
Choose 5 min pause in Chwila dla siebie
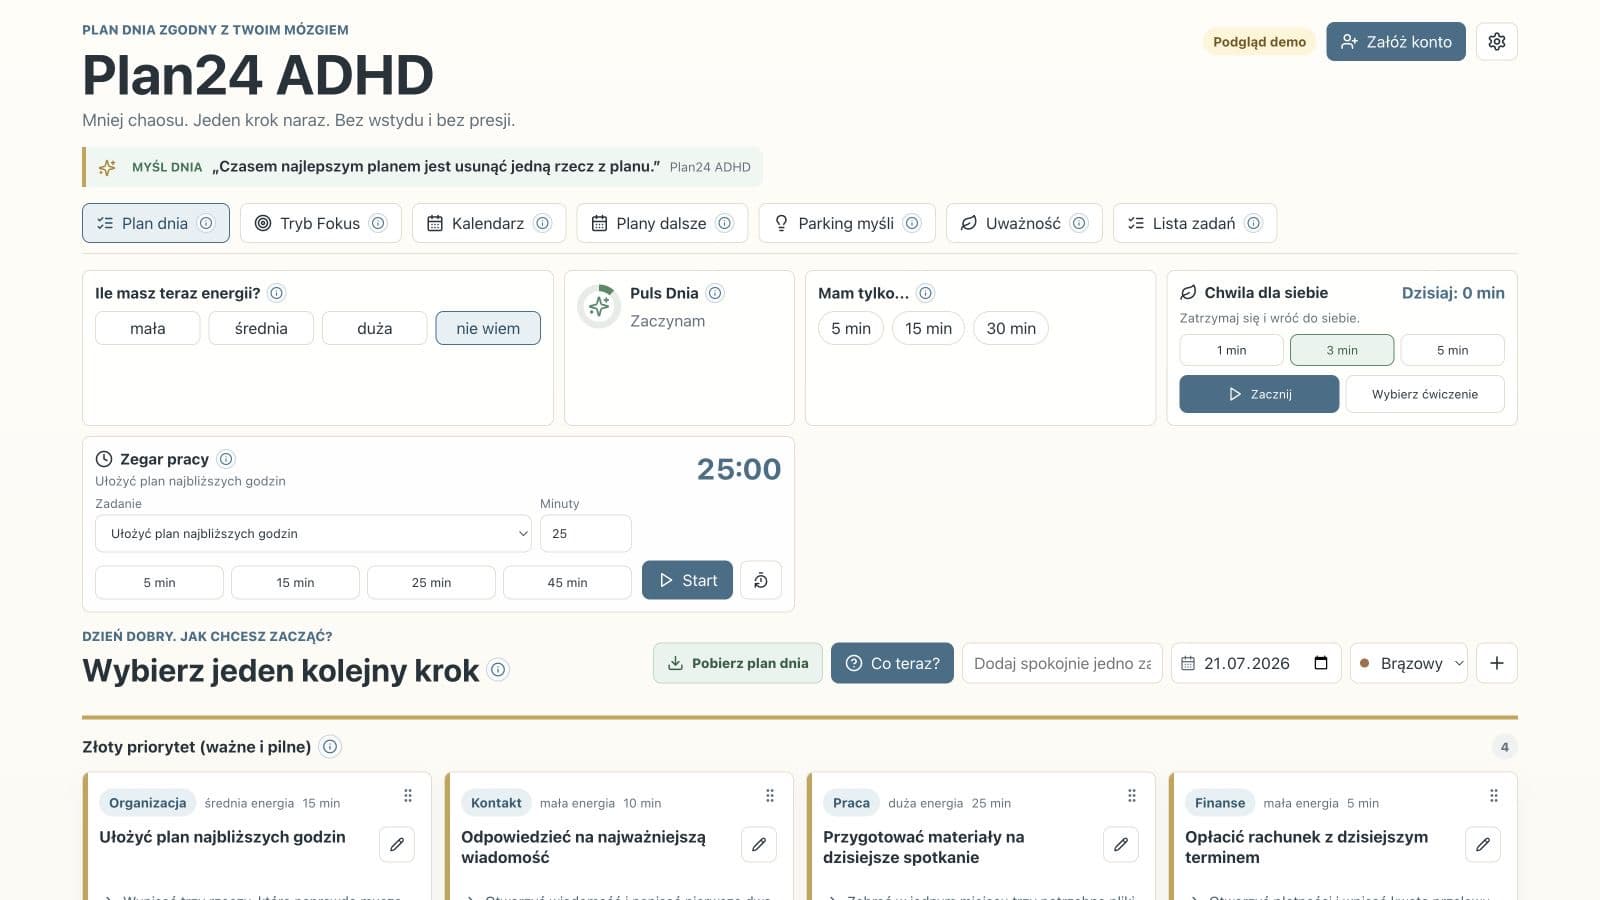(x=1452, y=350)
